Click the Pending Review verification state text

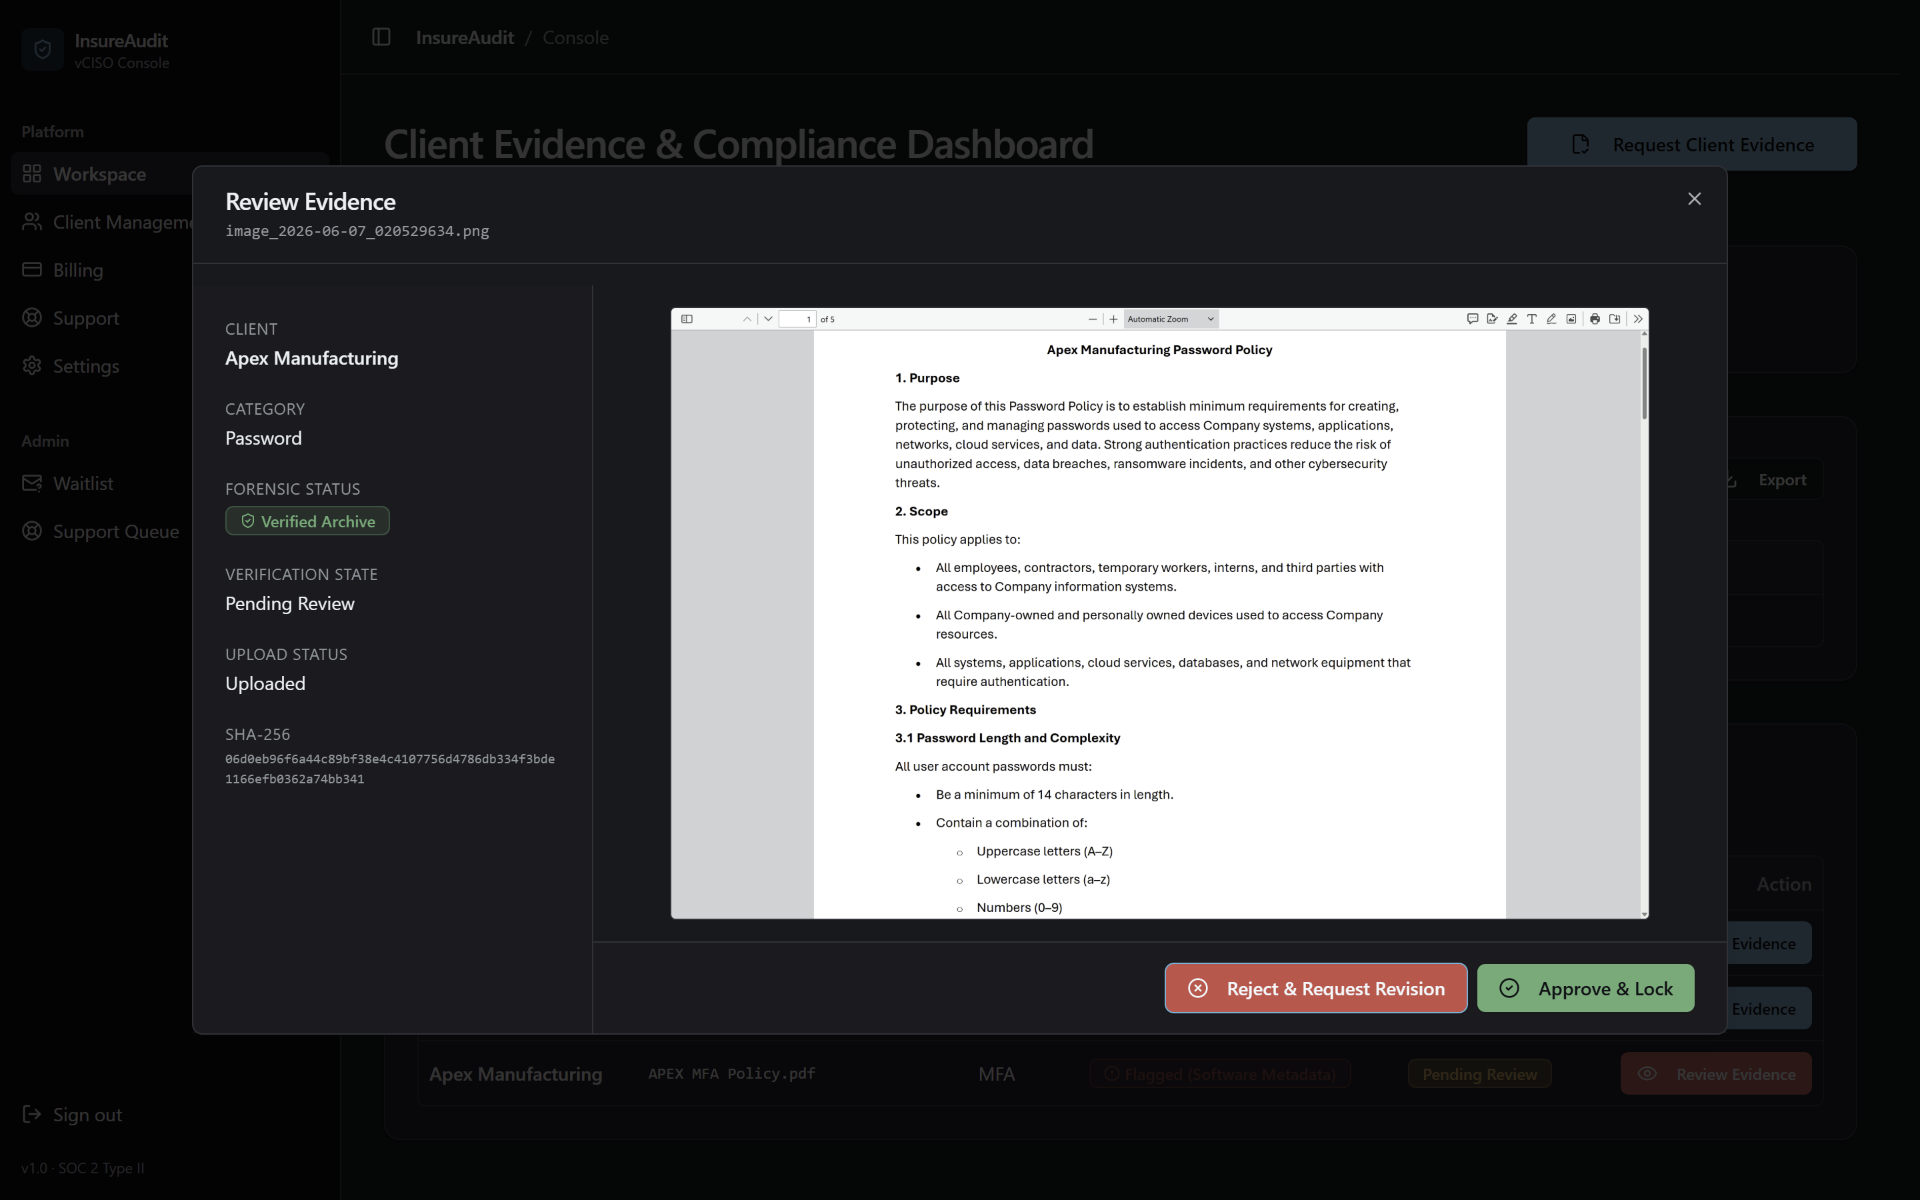coord(289,603)
